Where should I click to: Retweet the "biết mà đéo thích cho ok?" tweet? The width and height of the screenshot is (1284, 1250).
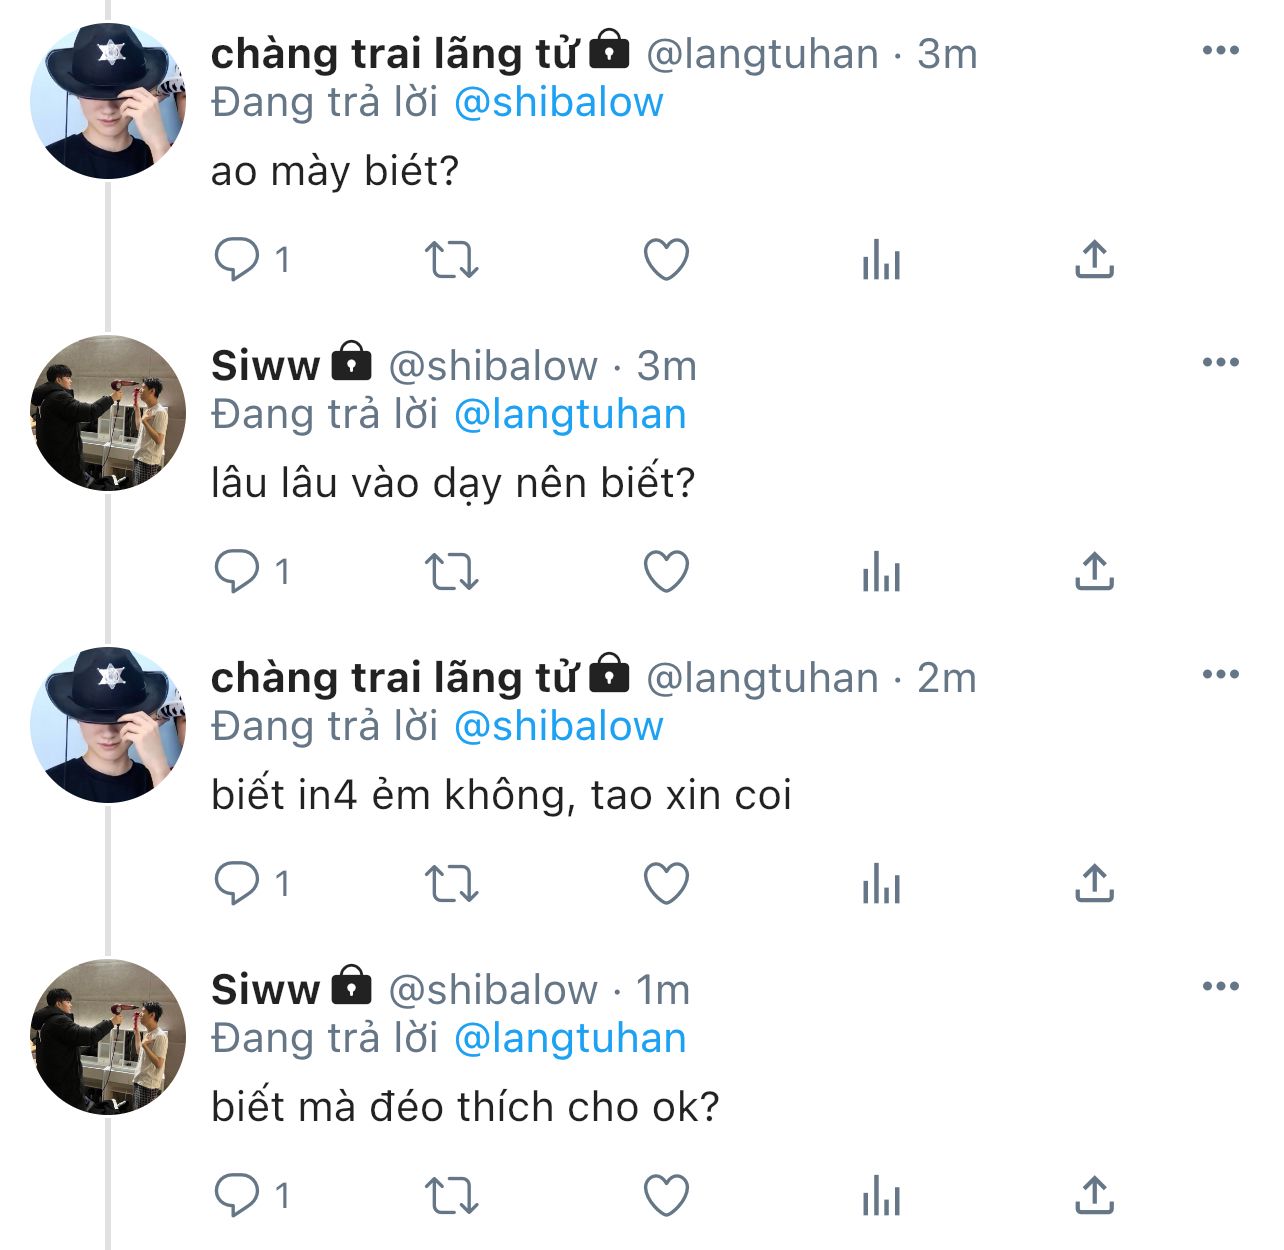coord(452,1196)
